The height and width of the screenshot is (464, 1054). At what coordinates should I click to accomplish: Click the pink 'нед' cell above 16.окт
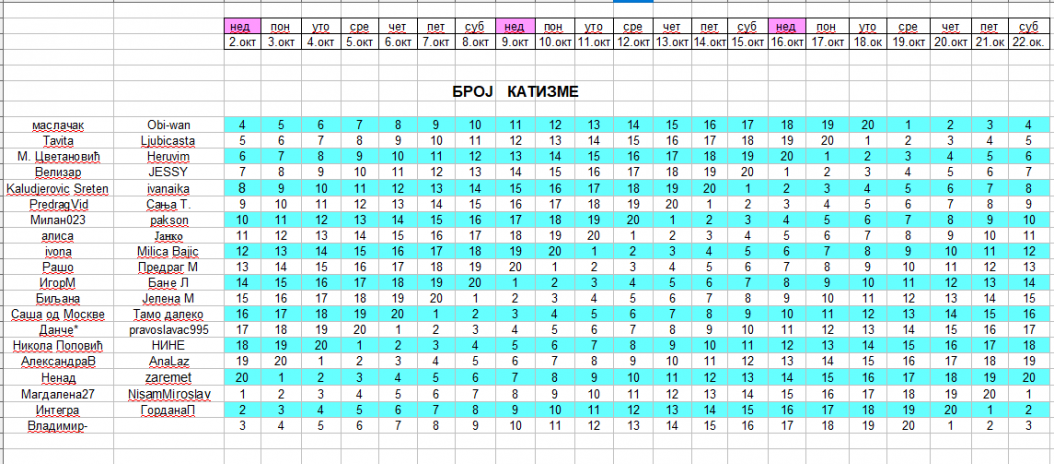pos(786,27)
